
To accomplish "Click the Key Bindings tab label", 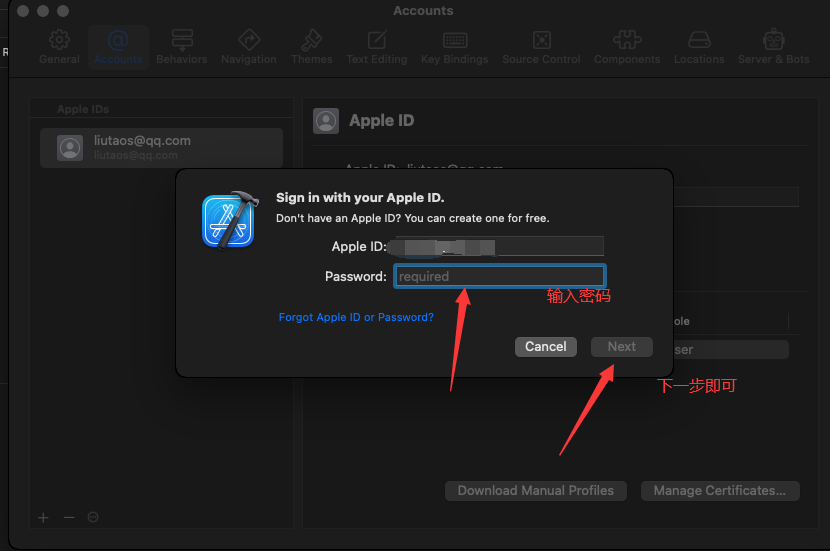I will coord(455,59).
